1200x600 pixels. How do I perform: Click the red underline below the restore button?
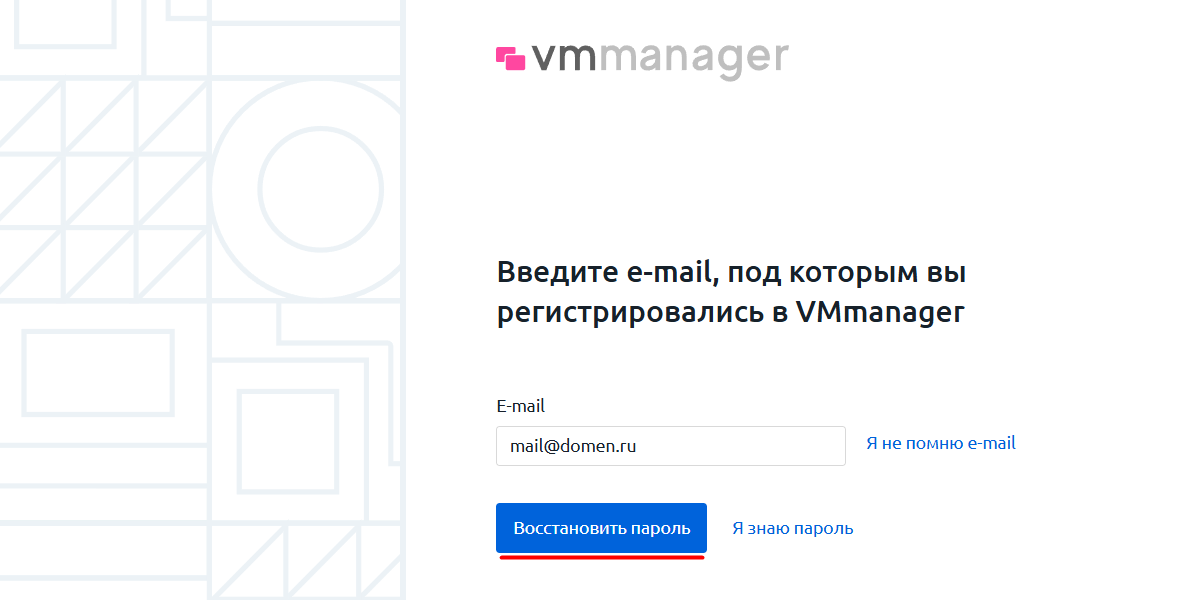pos(601,558)
